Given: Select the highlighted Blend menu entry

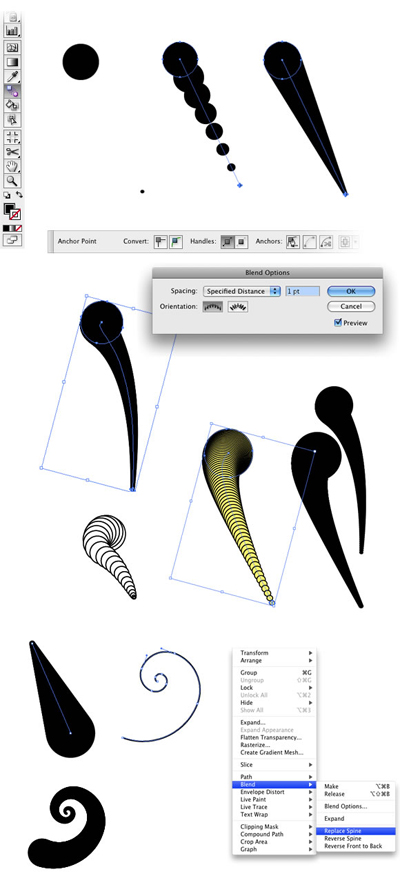Looking at the screenshot, I should (274, 784).
